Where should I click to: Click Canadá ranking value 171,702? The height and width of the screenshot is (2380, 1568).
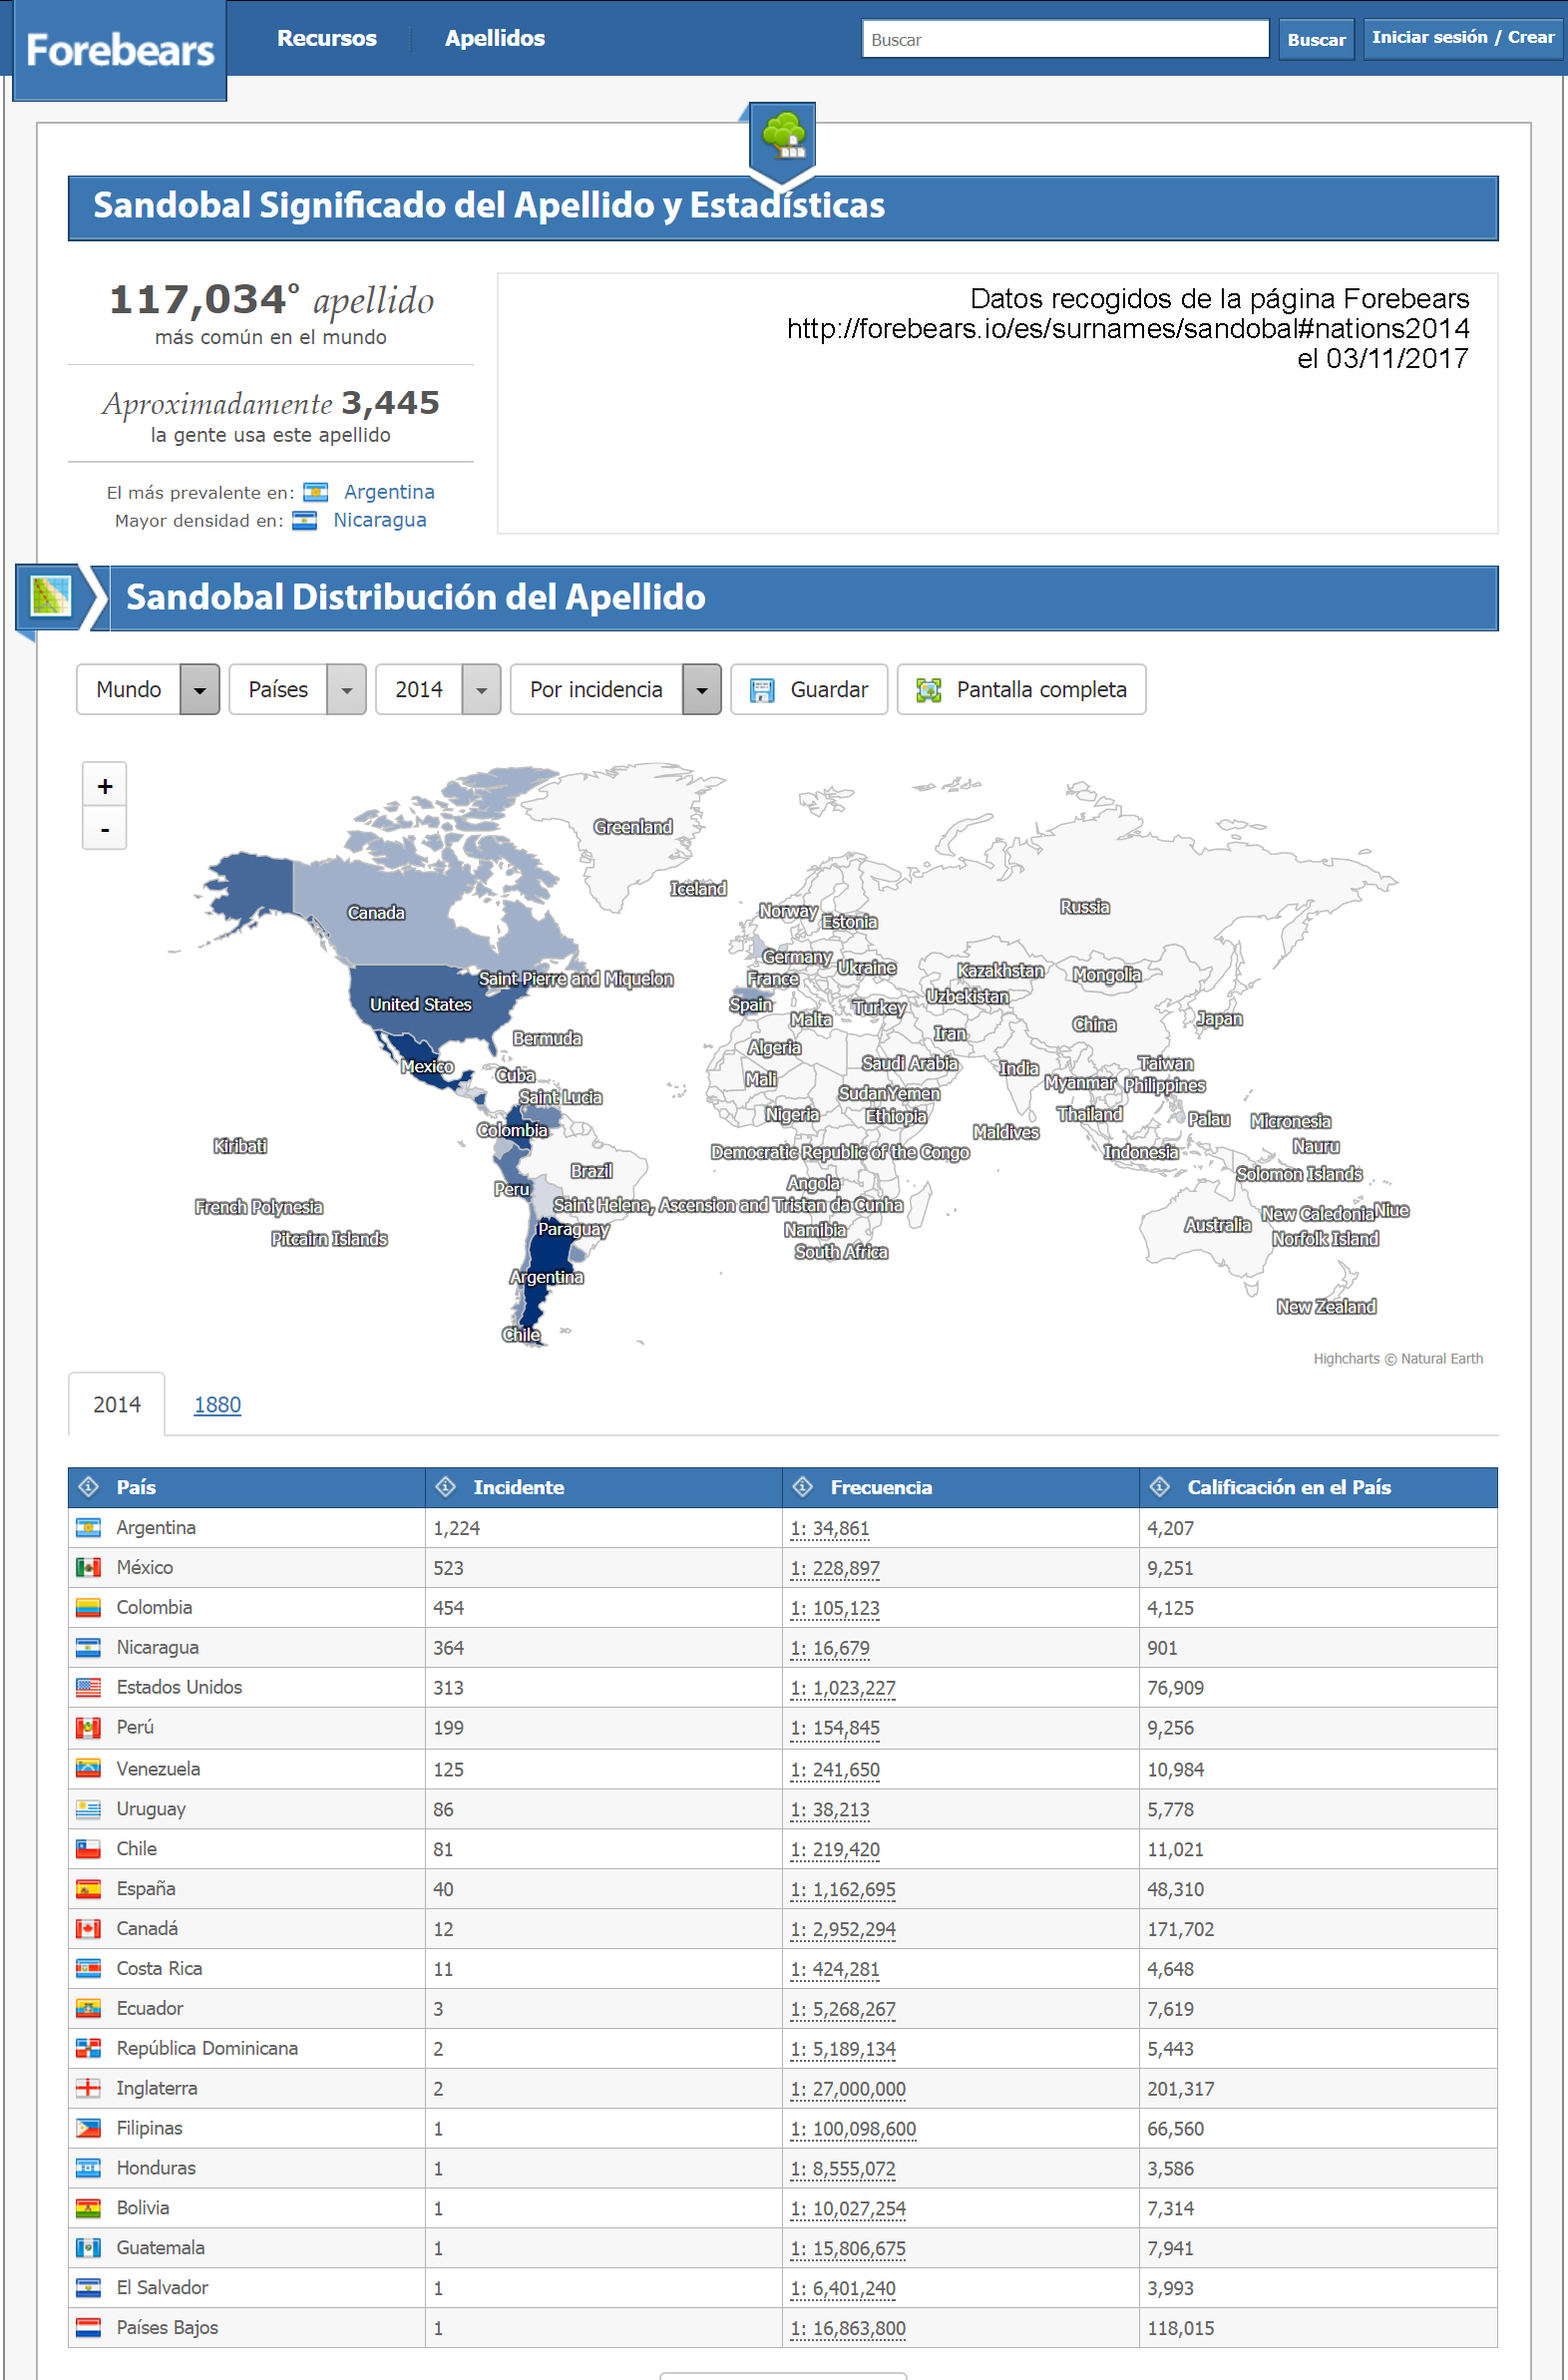[1180, 1930]
